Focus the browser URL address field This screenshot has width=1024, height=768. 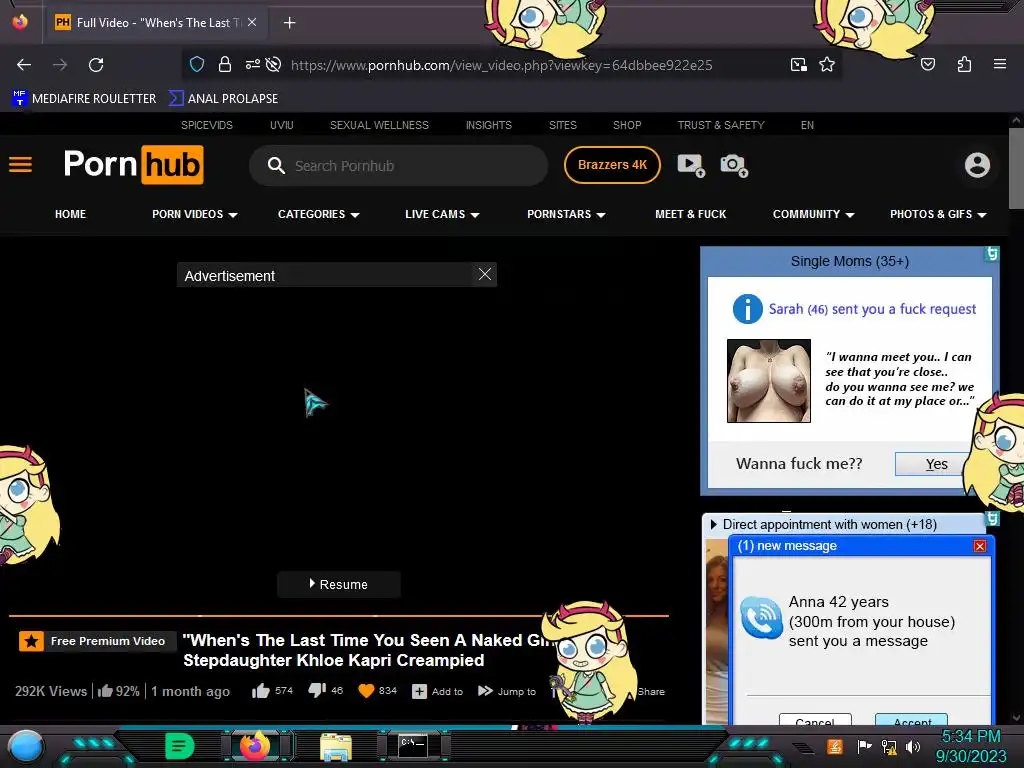(502, 65)
